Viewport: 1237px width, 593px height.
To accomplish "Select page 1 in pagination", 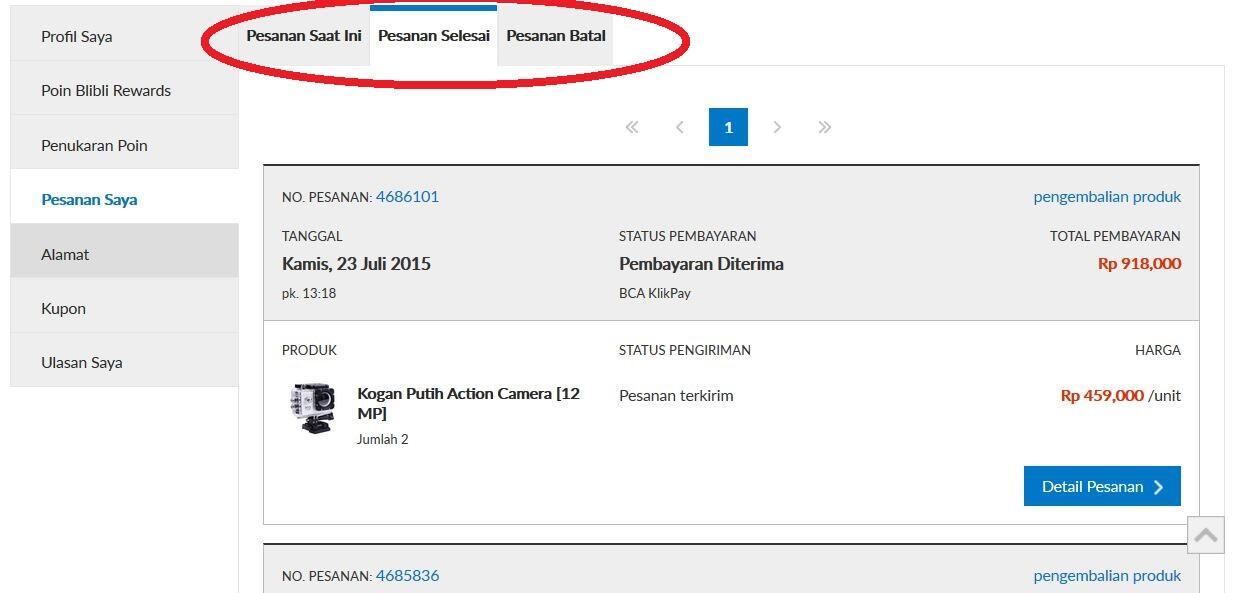I will pyautogui.click(x=728, y=127).
